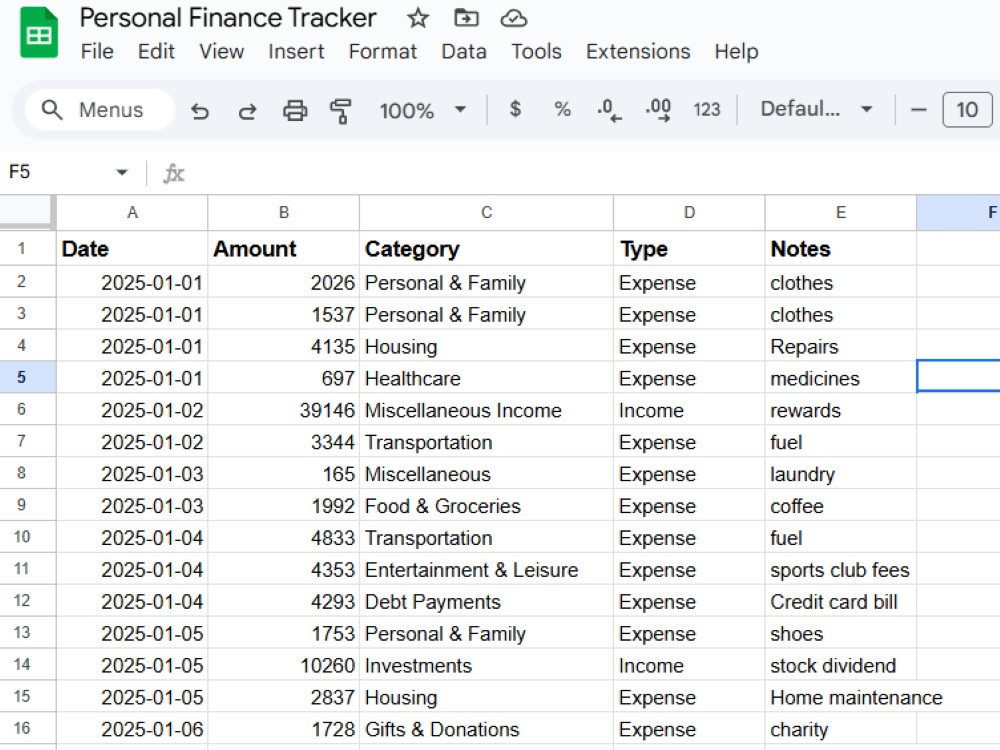Star the Personal Finance Tracker document
The width and height of the screenshot is (1000, 750).
click(x=418, y=18)
